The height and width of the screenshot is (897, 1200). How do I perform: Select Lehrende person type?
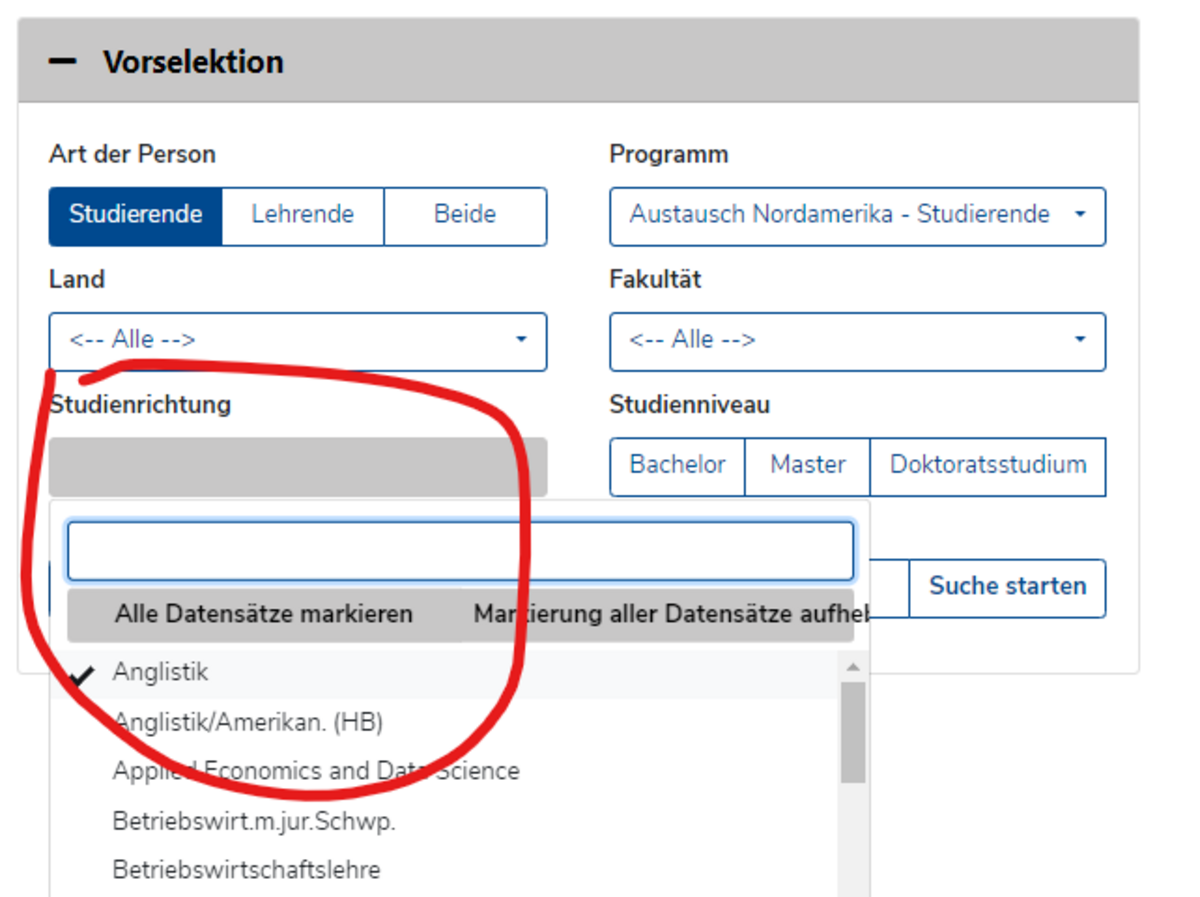[x=302, y=215]
